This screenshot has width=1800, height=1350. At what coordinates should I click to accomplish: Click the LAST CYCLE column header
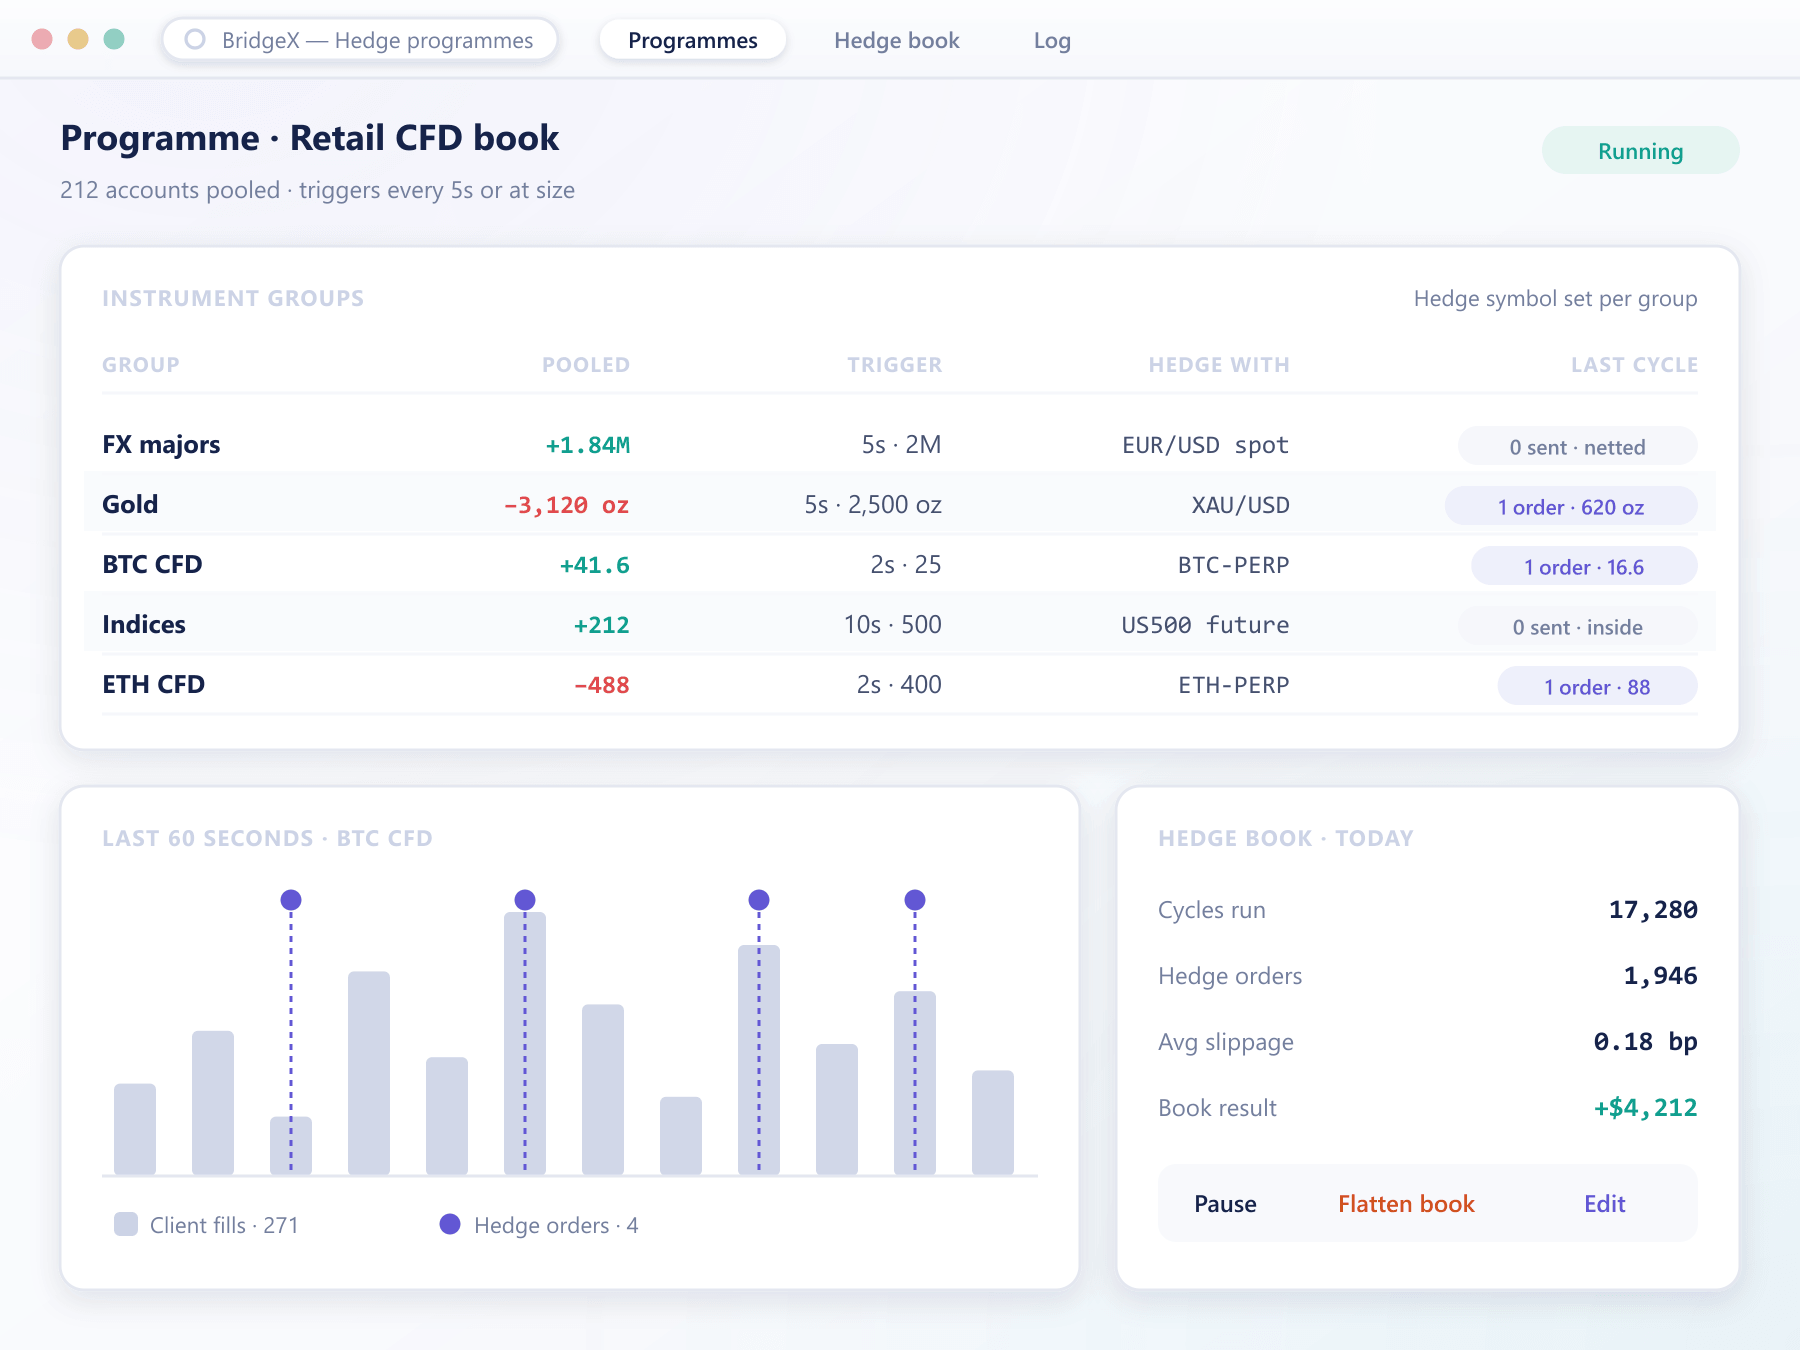coord(1634,365)
